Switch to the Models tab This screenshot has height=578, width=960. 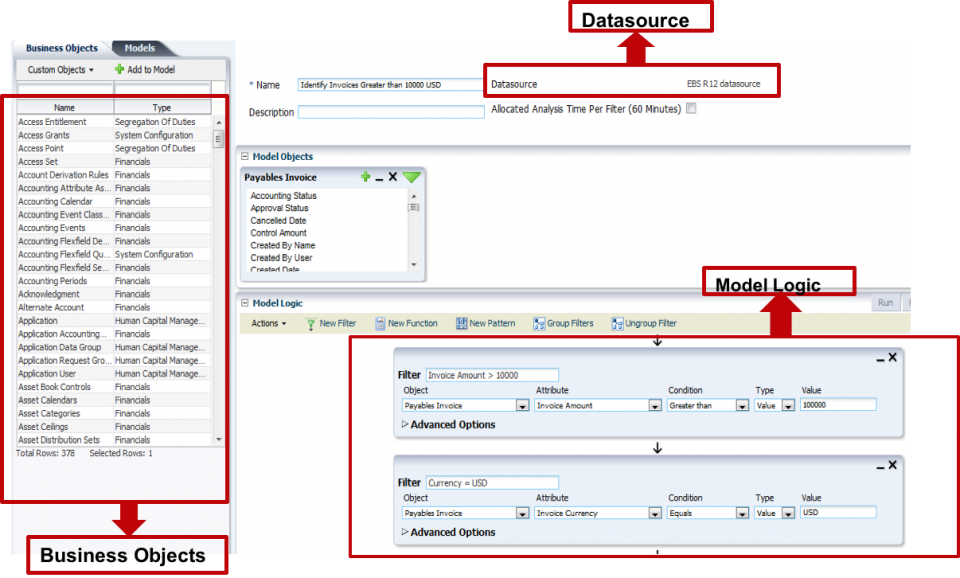coord(139,47)
